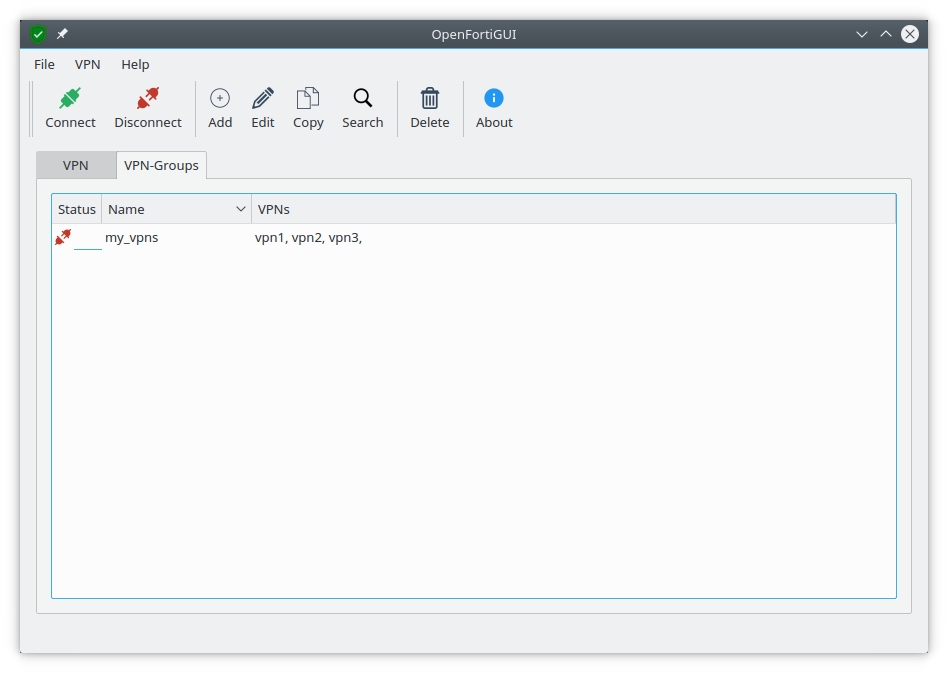The image size is (948, 673).
Task: Click the green Connect plug icon
Action: pyautogui.click(x=70, y=98)
